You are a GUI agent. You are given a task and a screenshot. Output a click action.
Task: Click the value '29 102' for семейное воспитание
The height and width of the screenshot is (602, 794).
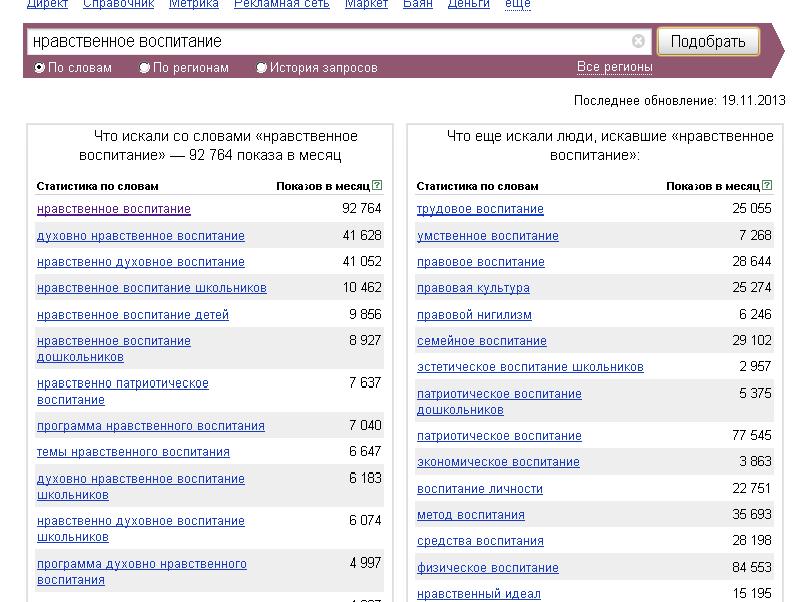(751, 340)
